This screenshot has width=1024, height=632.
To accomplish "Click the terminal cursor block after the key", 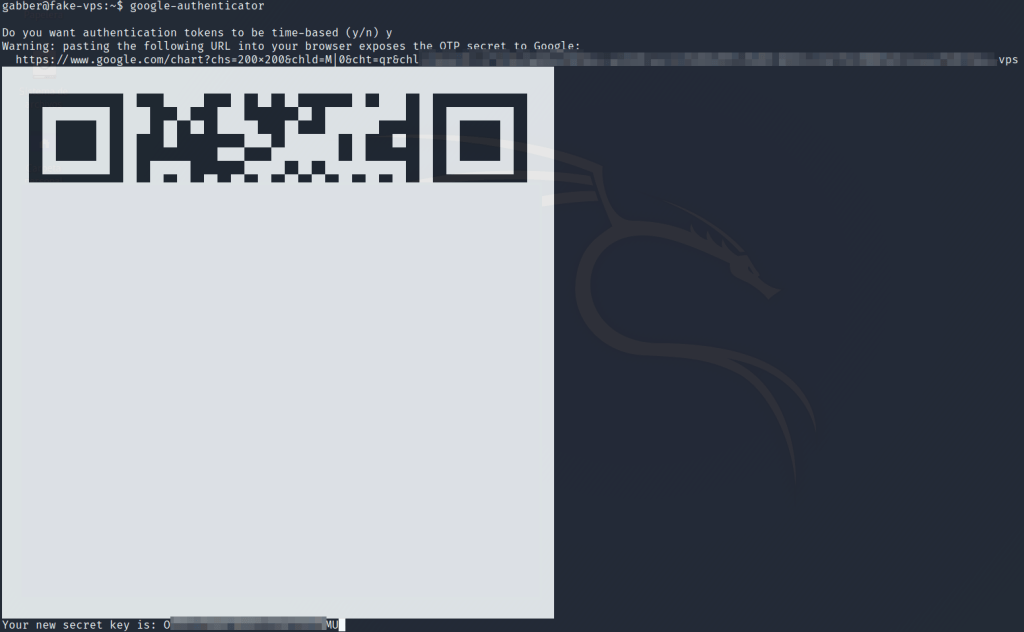I will tap(342, 625).
